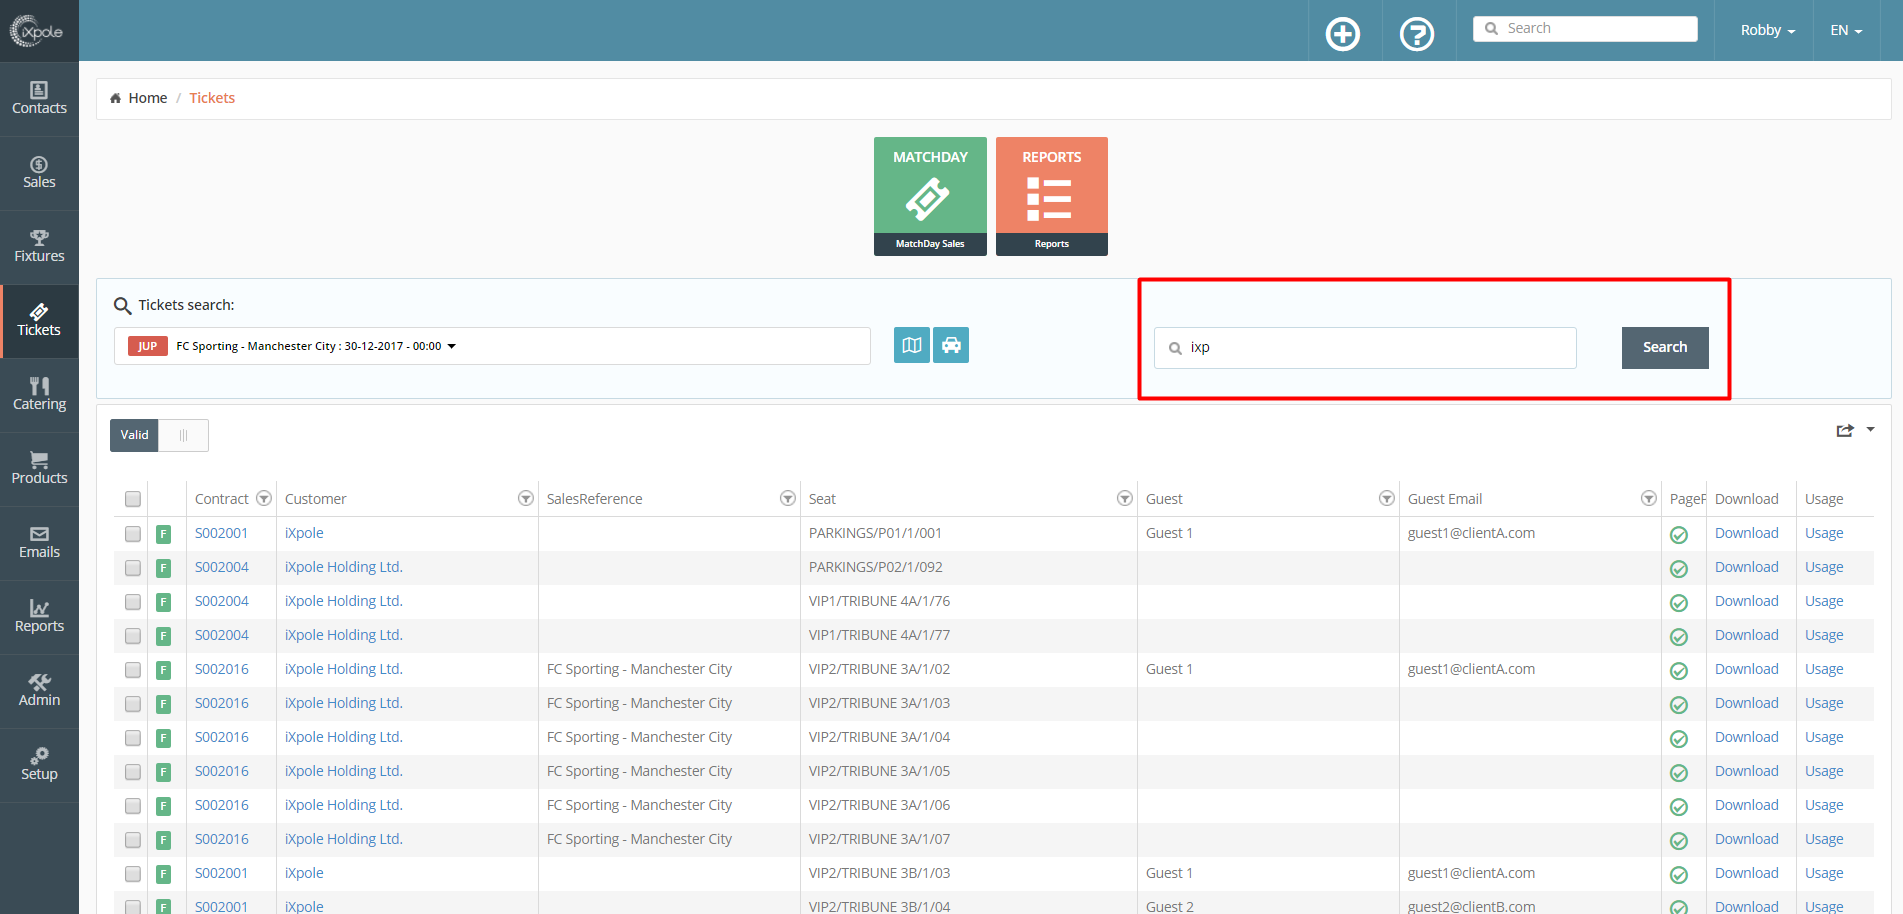Open contract S002001 for PARKINGS/P01/1/001

point(221,533)
